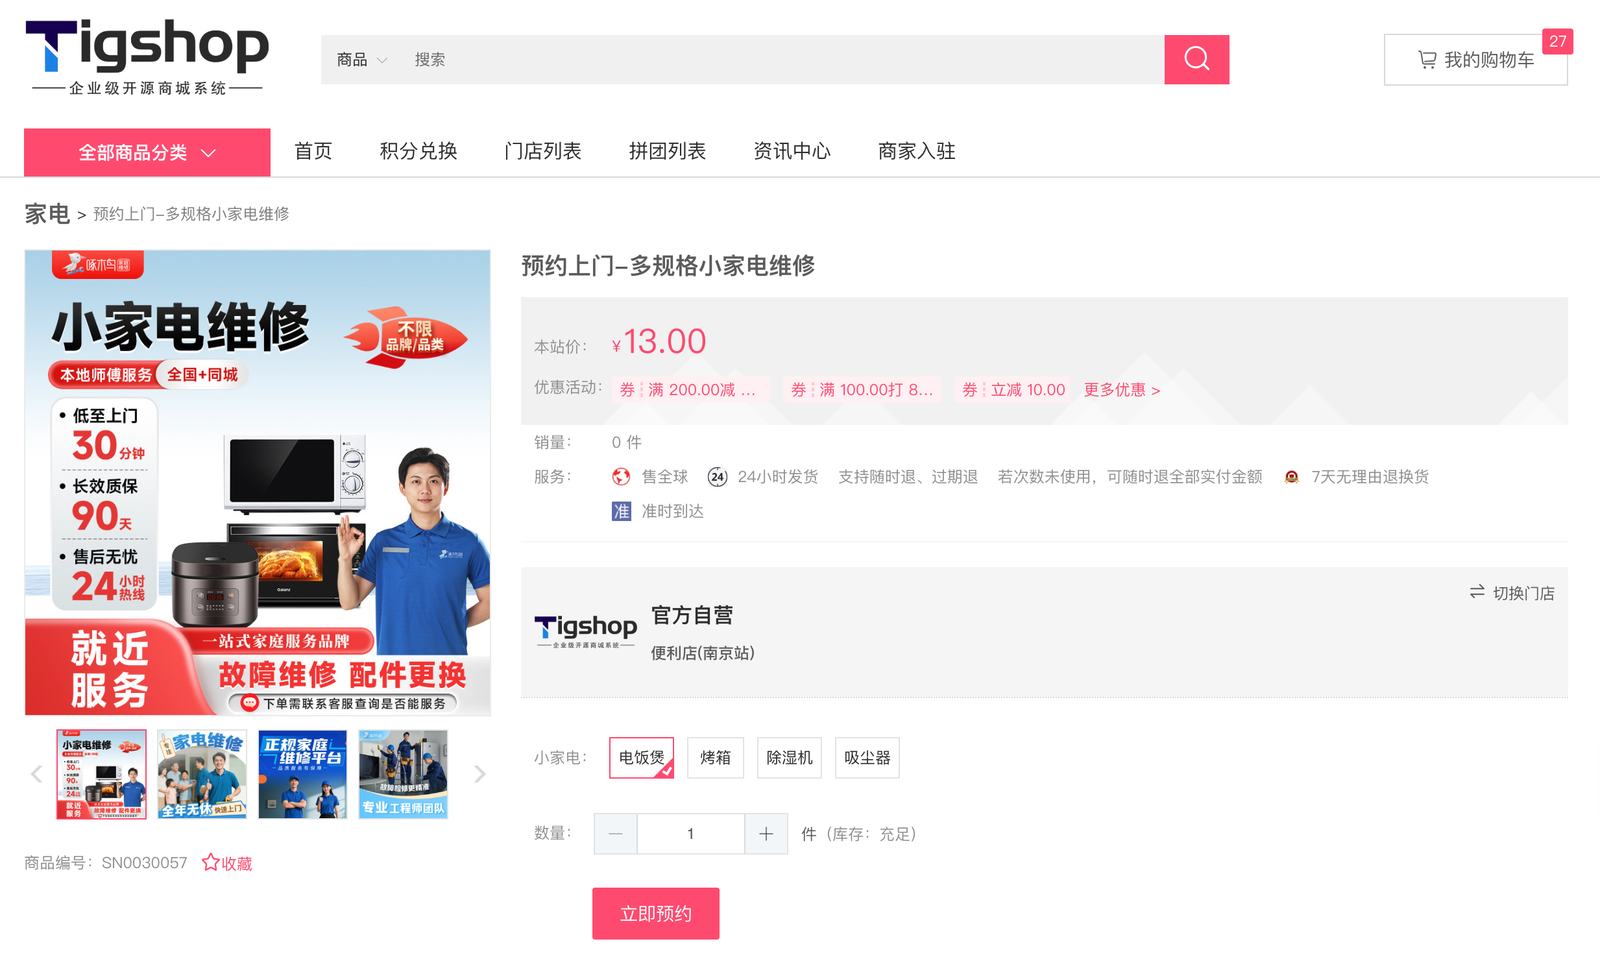Select the 电饭煲 appliance option

641,758
